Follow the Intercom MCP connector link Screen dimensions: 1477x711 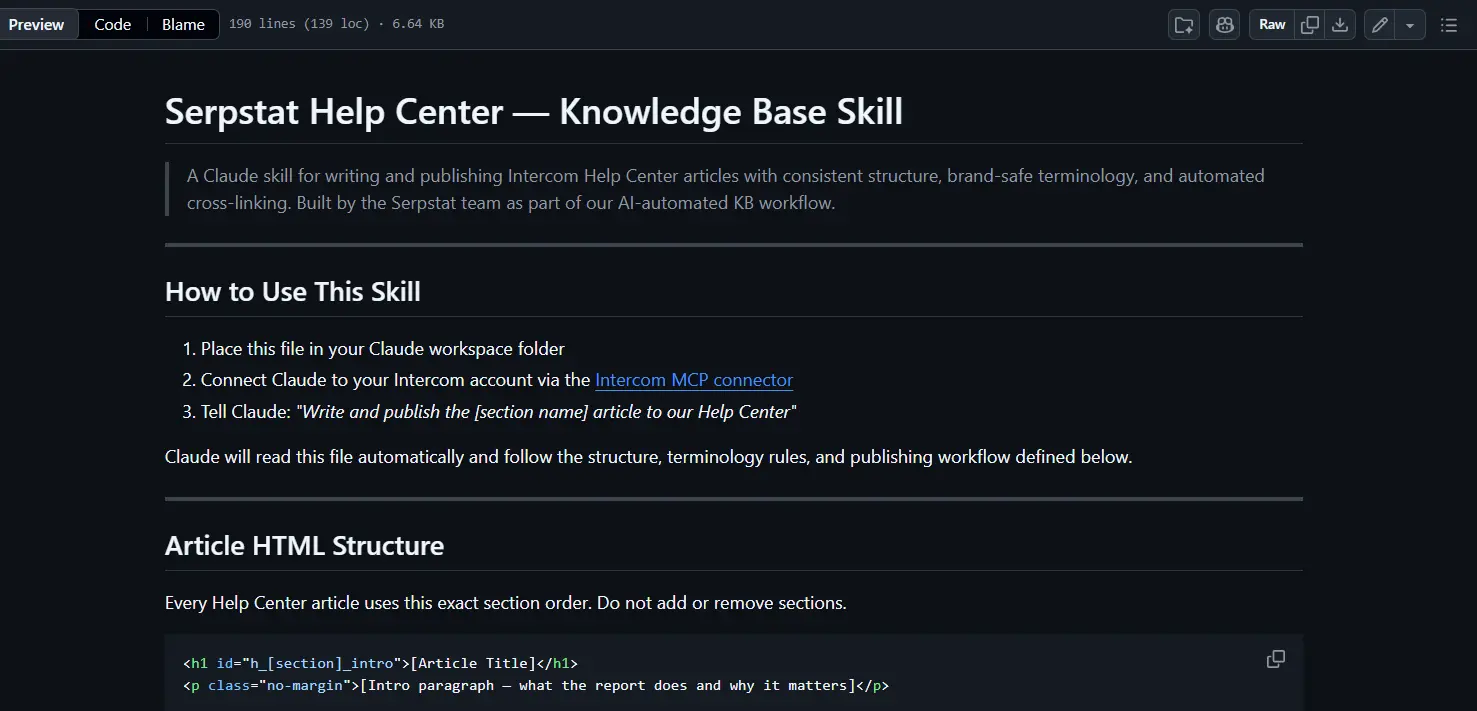pyautogui.click(x=694, y=380)
